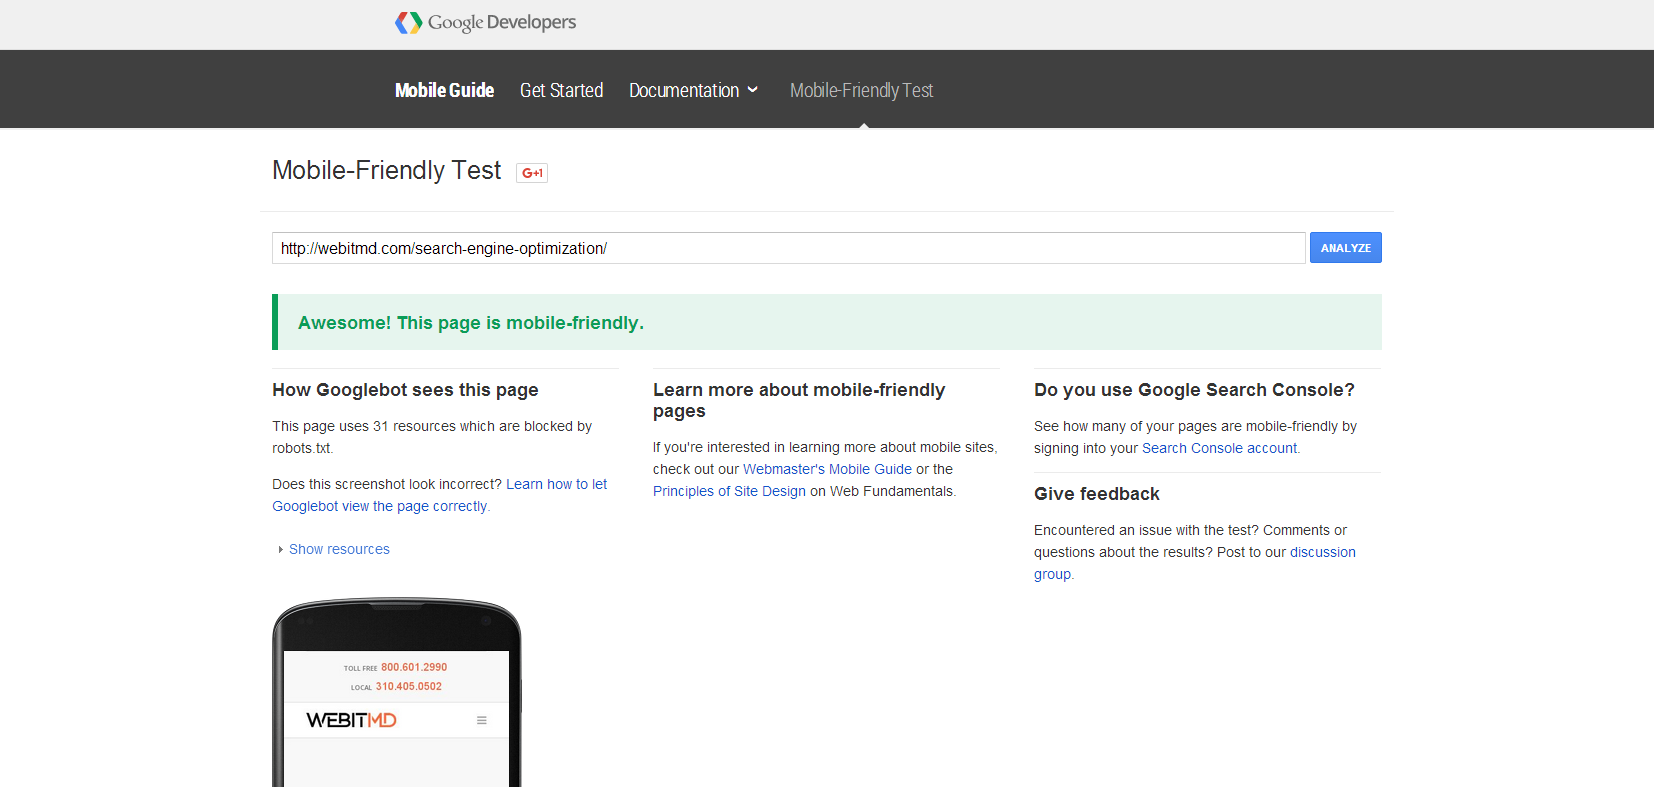Image resolution: width=1654 pixels, height=787 pixels.
Task: Open the Mobile Guide nav item
Action: tap(444, 90)
